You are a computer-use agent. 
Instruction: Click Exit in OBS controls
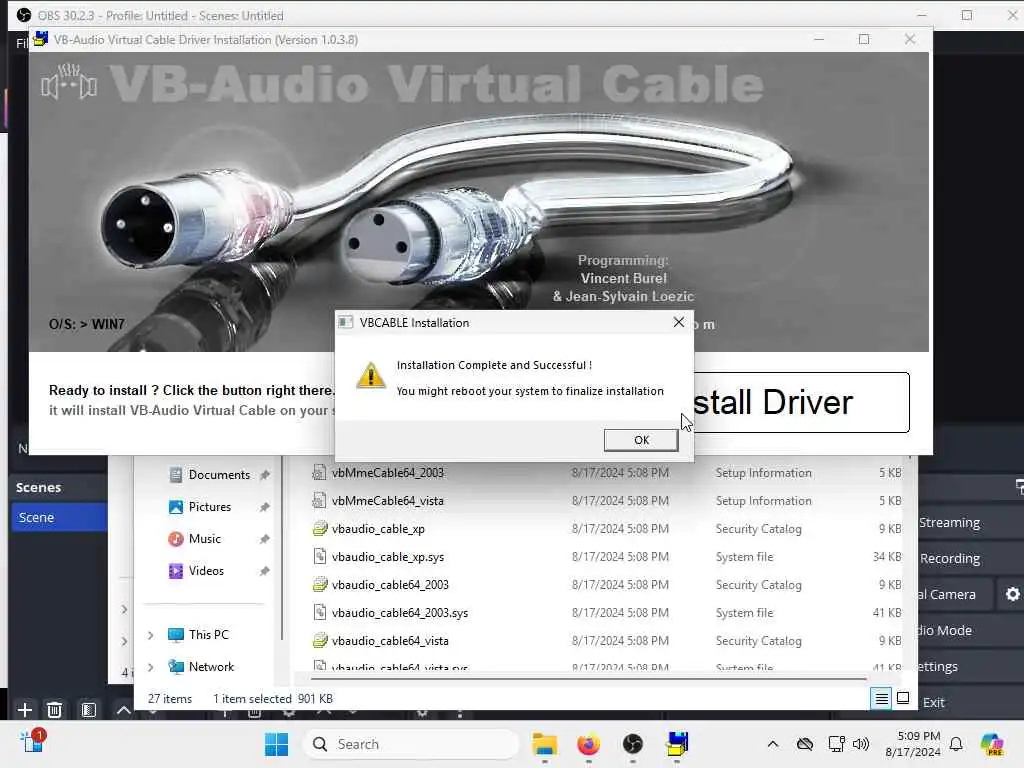click(970, 702)
